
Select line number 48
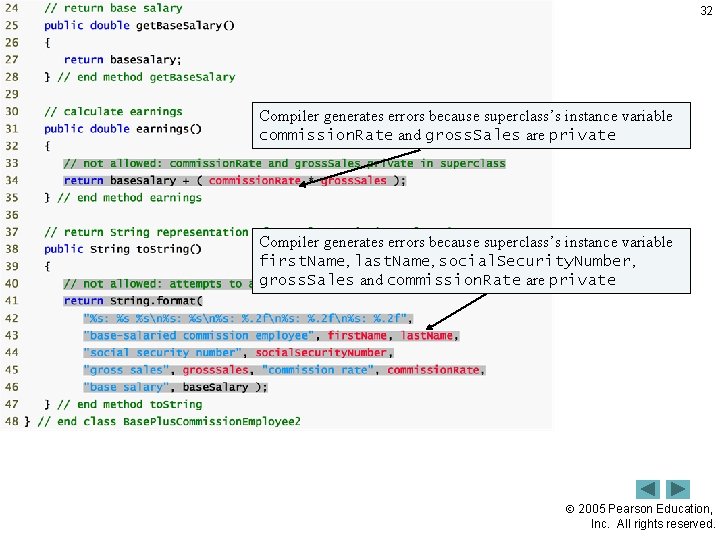tap(11, 422)
